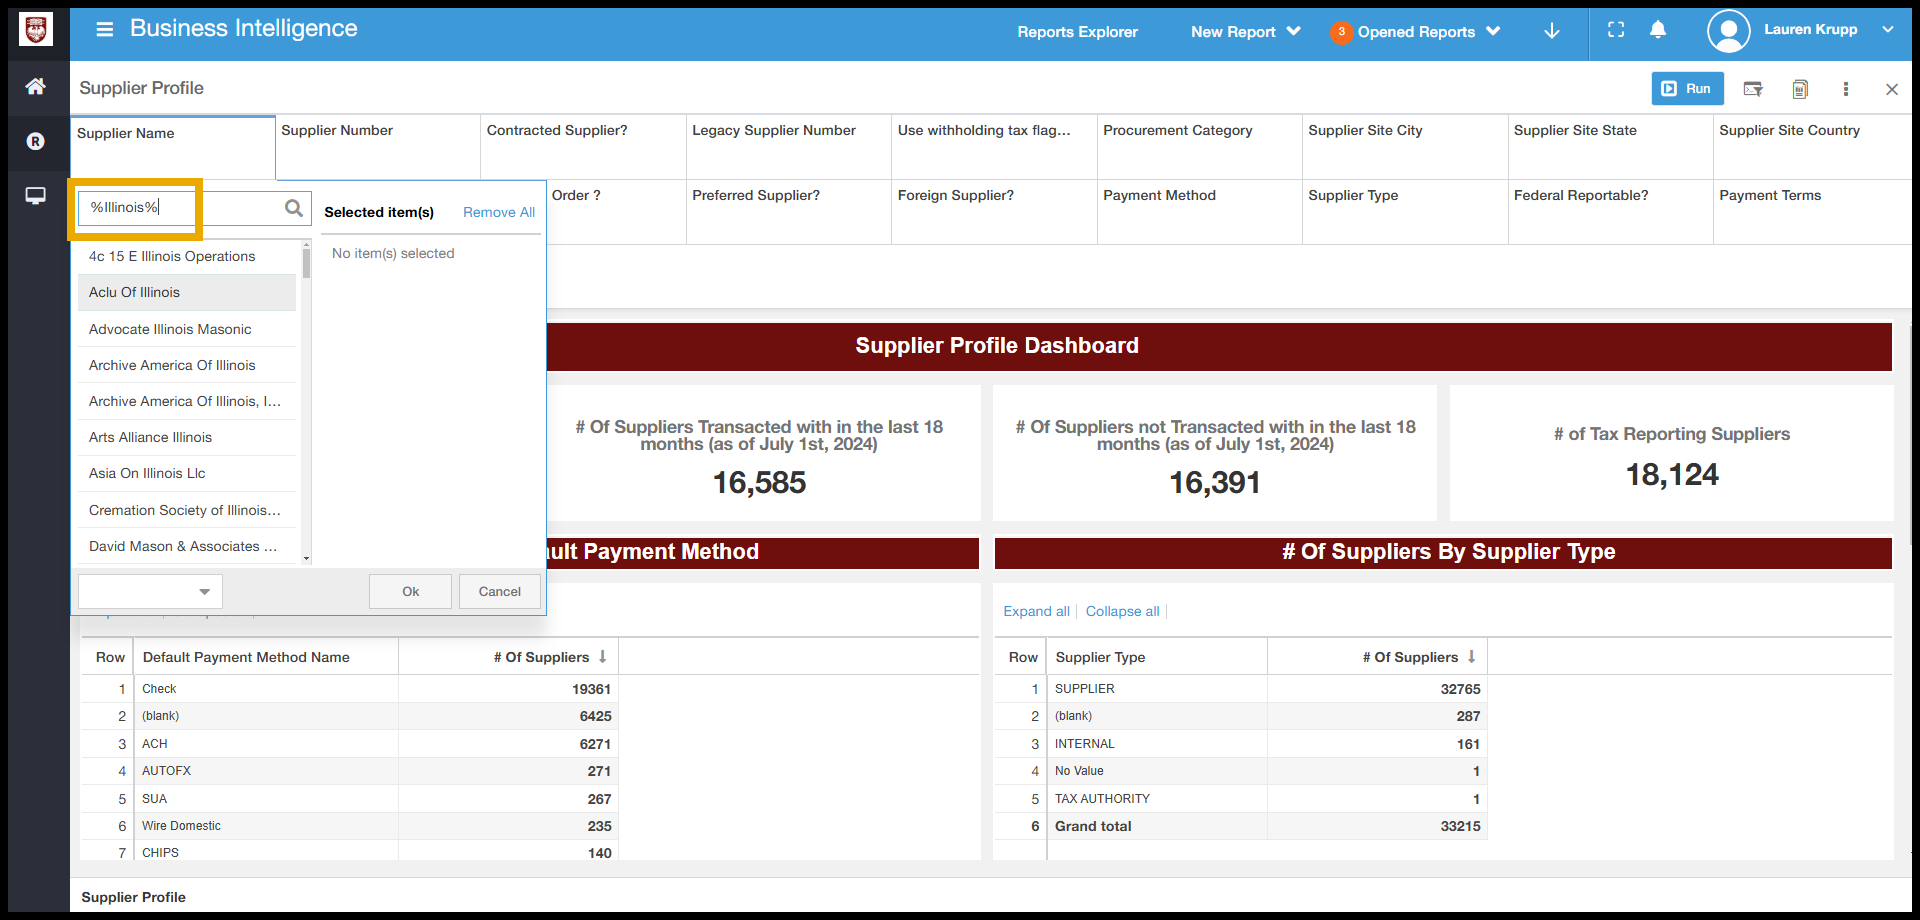Open the dropdown at bottom of filter popup
The height and width of the screenshot is (920, 1920).
(x=151, y=592)
